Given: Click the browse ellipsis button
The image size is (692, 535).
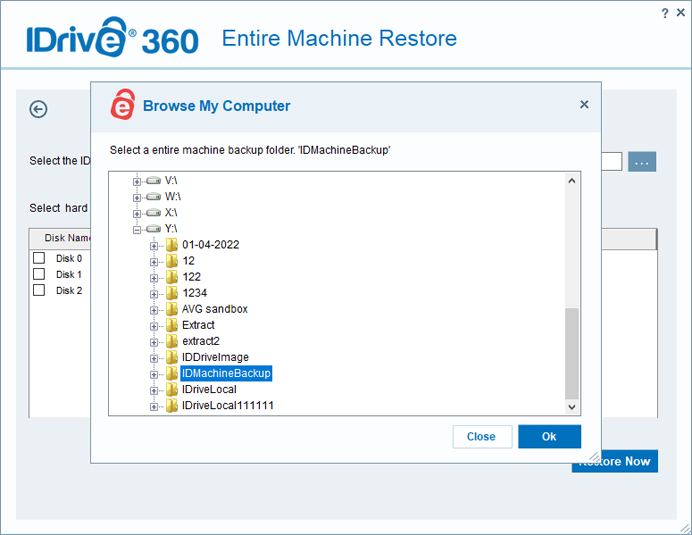Looking at the screenshot, I should point(642,162).
